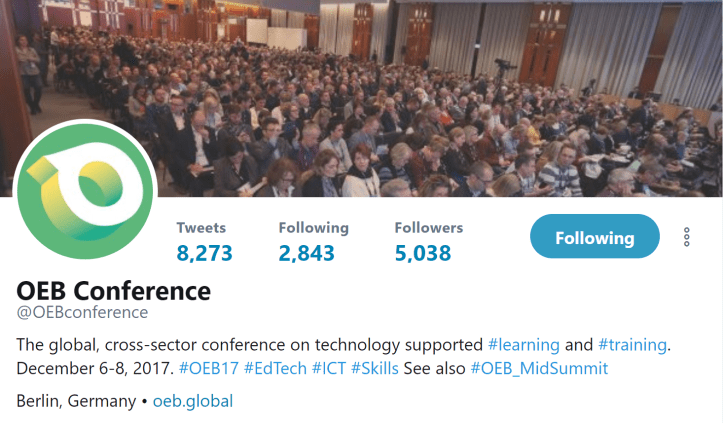Open the OEB Conference profile avatar
Image resolution: width=723 pixels, height=423 pixels.
pyautogui.click(x=85, y=191)
